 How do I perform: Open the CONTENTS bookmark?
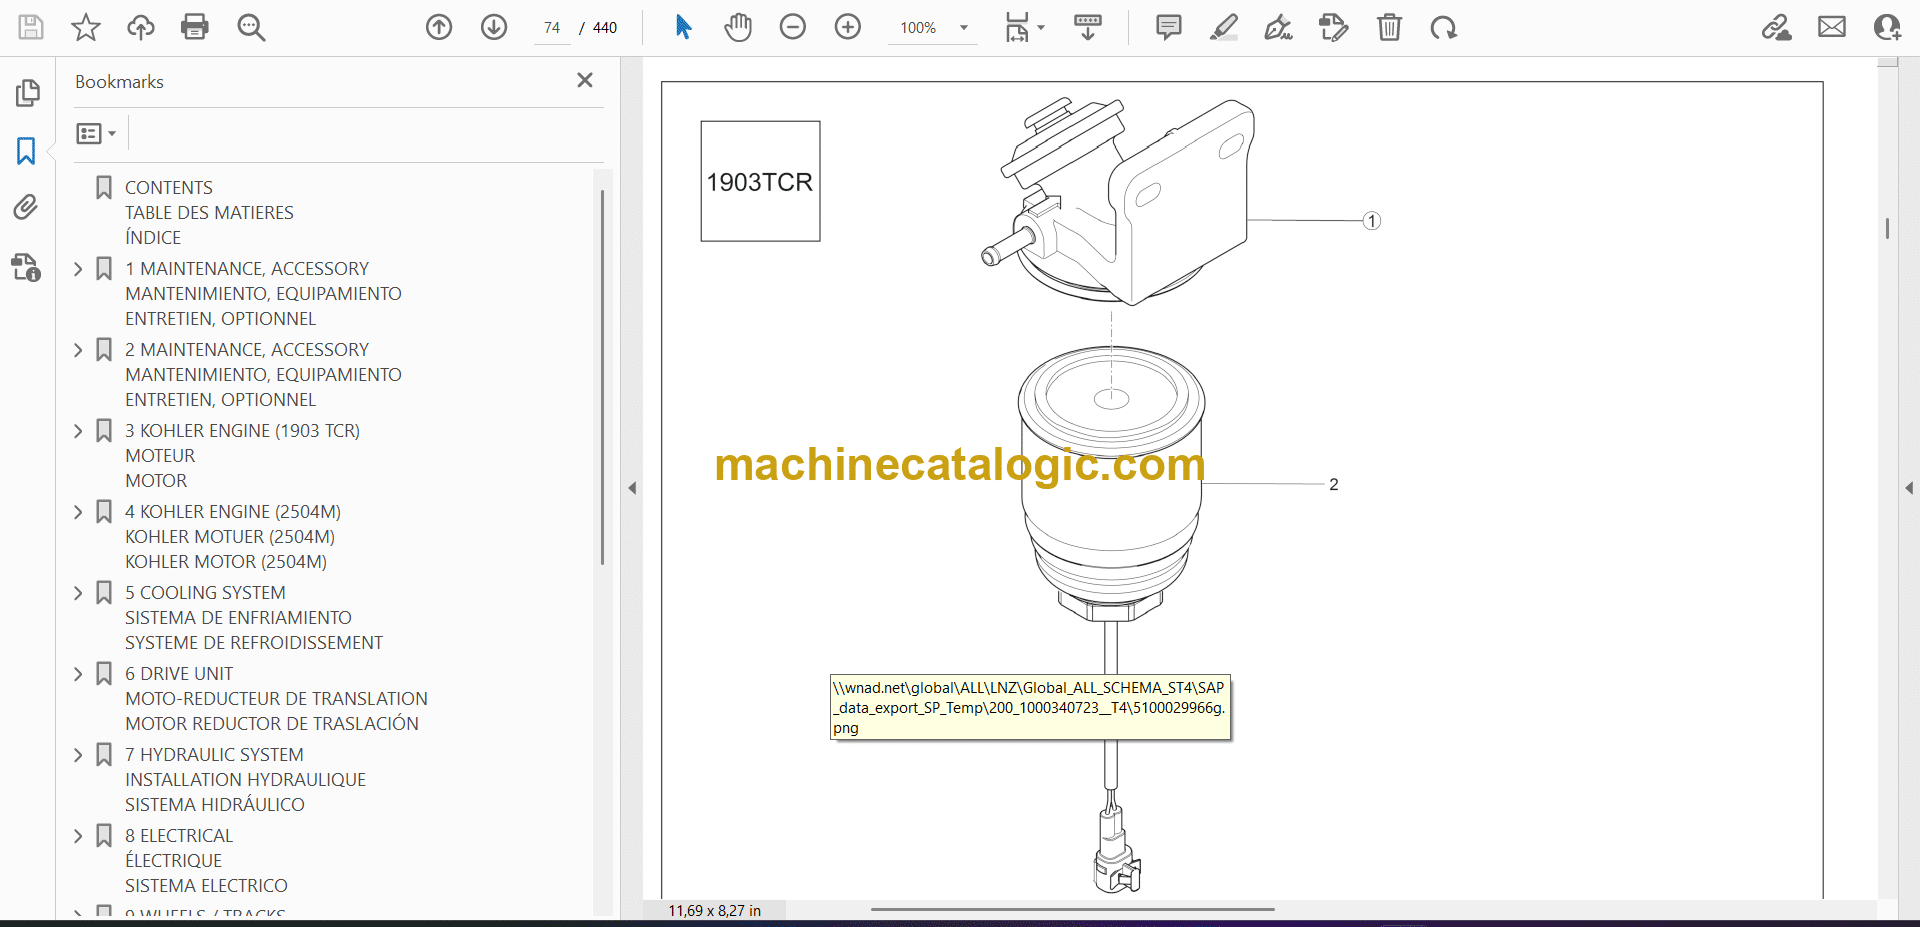pyautogui.click(x=168, y=188)
